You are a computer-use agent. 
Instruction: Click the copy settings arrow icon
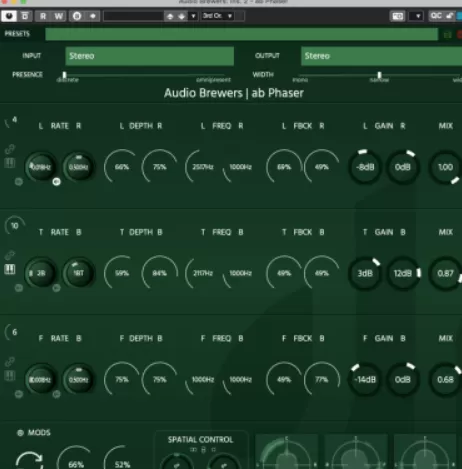93,16
